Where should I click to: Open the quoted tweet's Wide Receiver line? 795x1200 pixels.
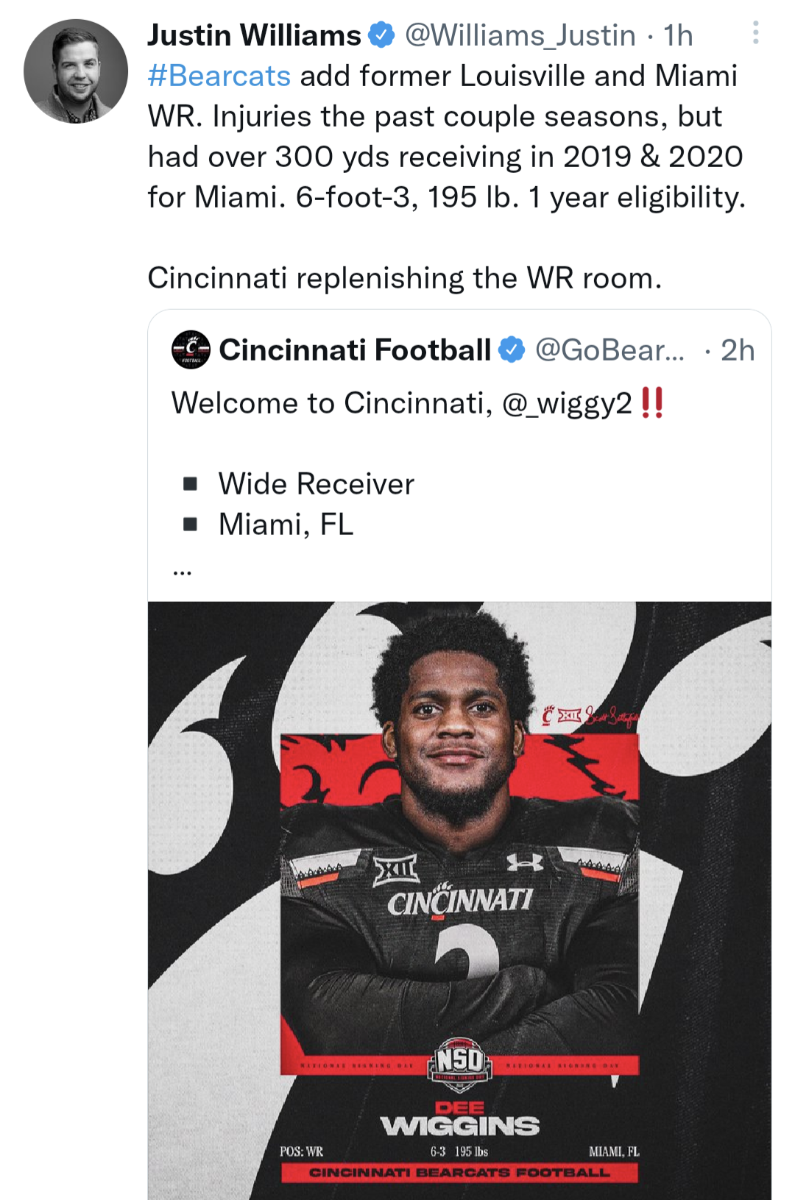click(x=316, y=484)
